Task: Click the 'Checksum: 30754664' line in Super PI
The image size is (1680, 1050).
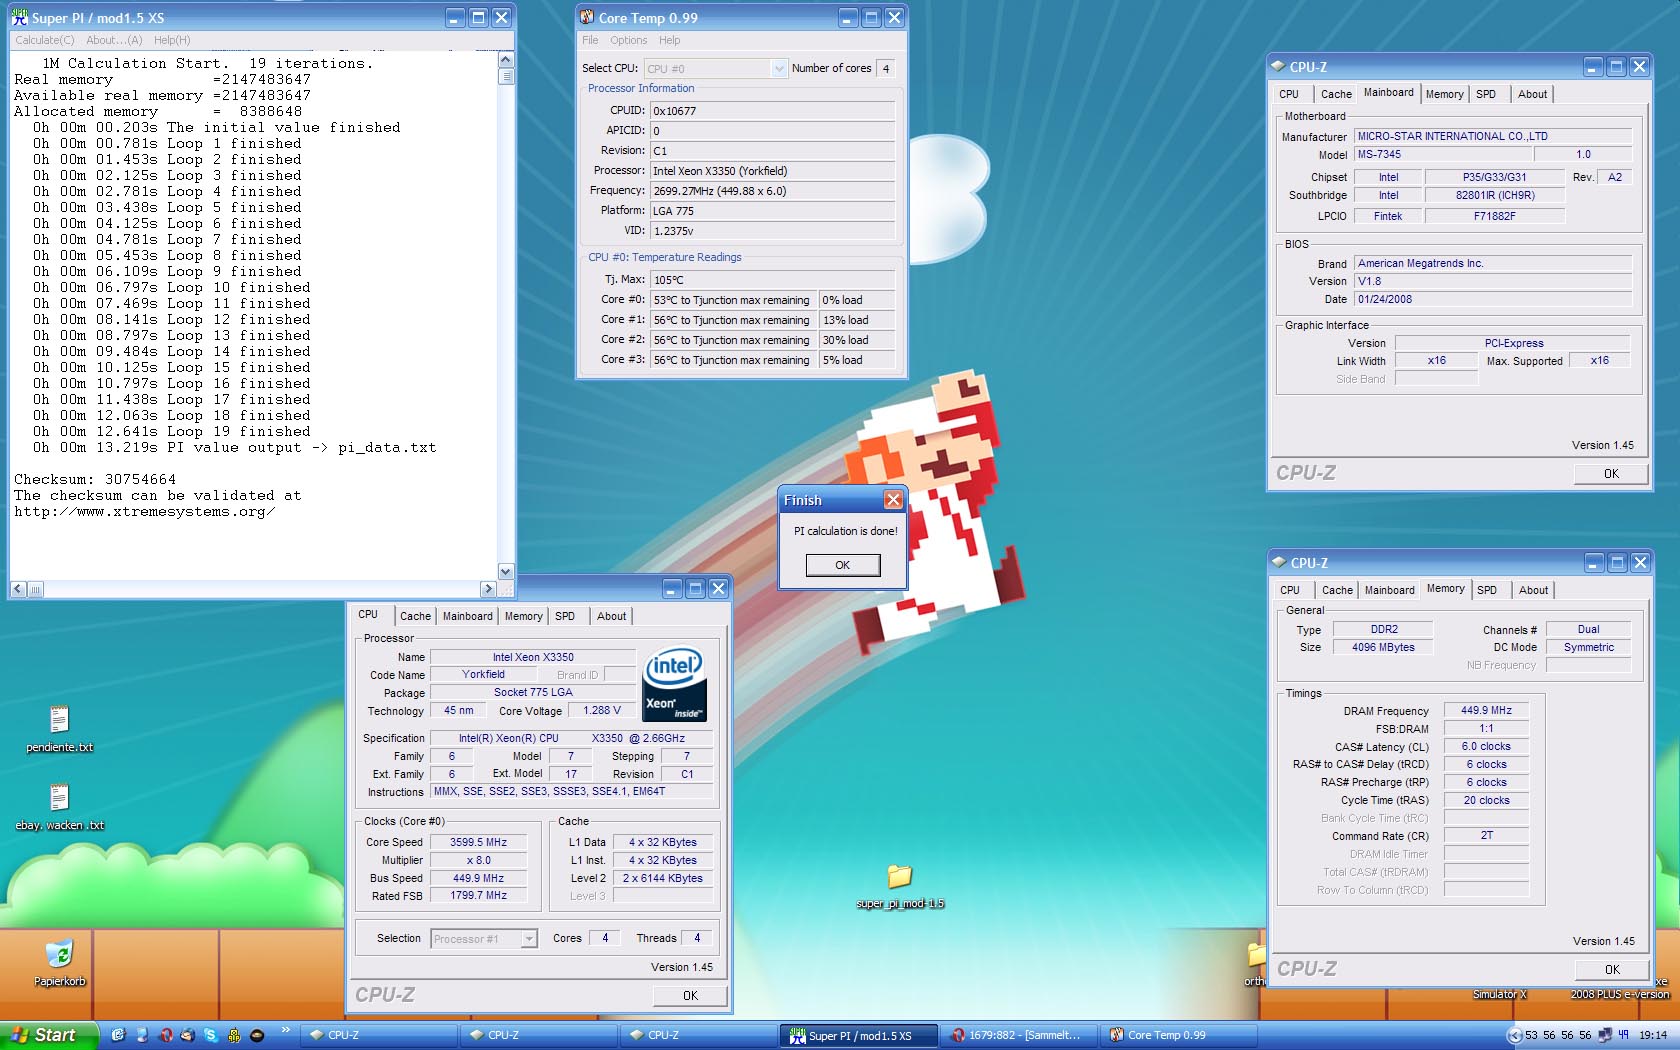Action: point(95,480)
